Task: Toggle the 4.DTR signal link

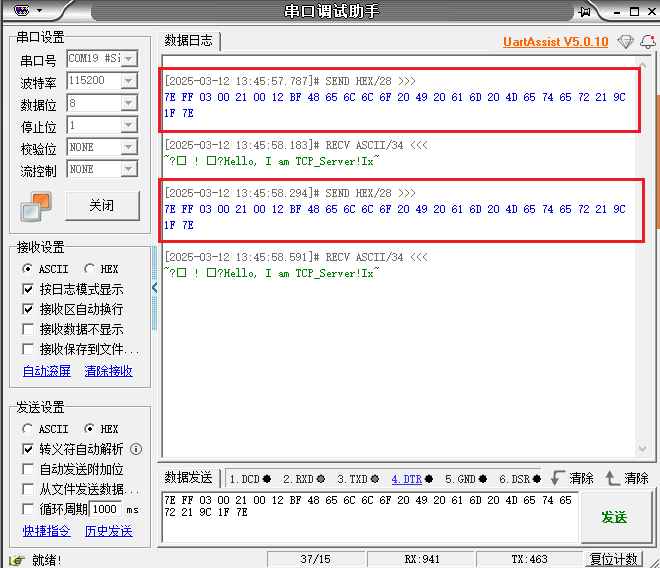Action: pos(407,479)
